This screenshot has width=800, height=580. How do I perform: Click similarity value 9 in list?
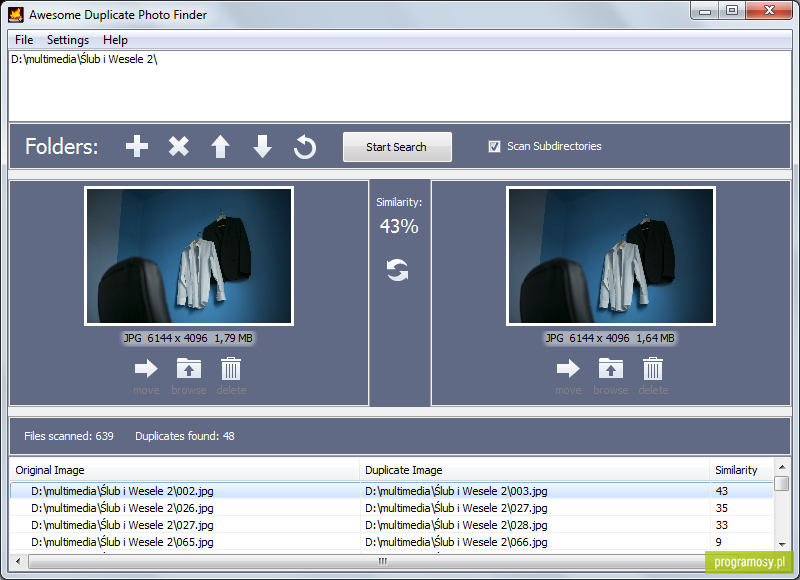[718, 541]
